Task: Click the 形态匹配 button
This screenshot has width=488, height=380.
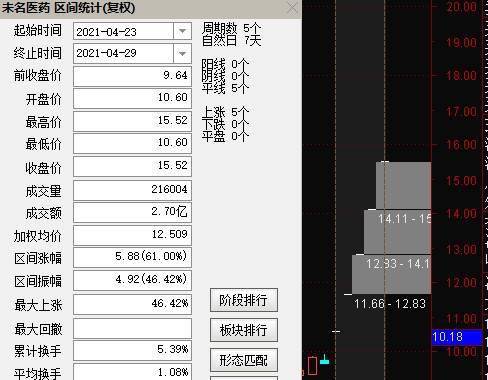Action: (244, 360)
